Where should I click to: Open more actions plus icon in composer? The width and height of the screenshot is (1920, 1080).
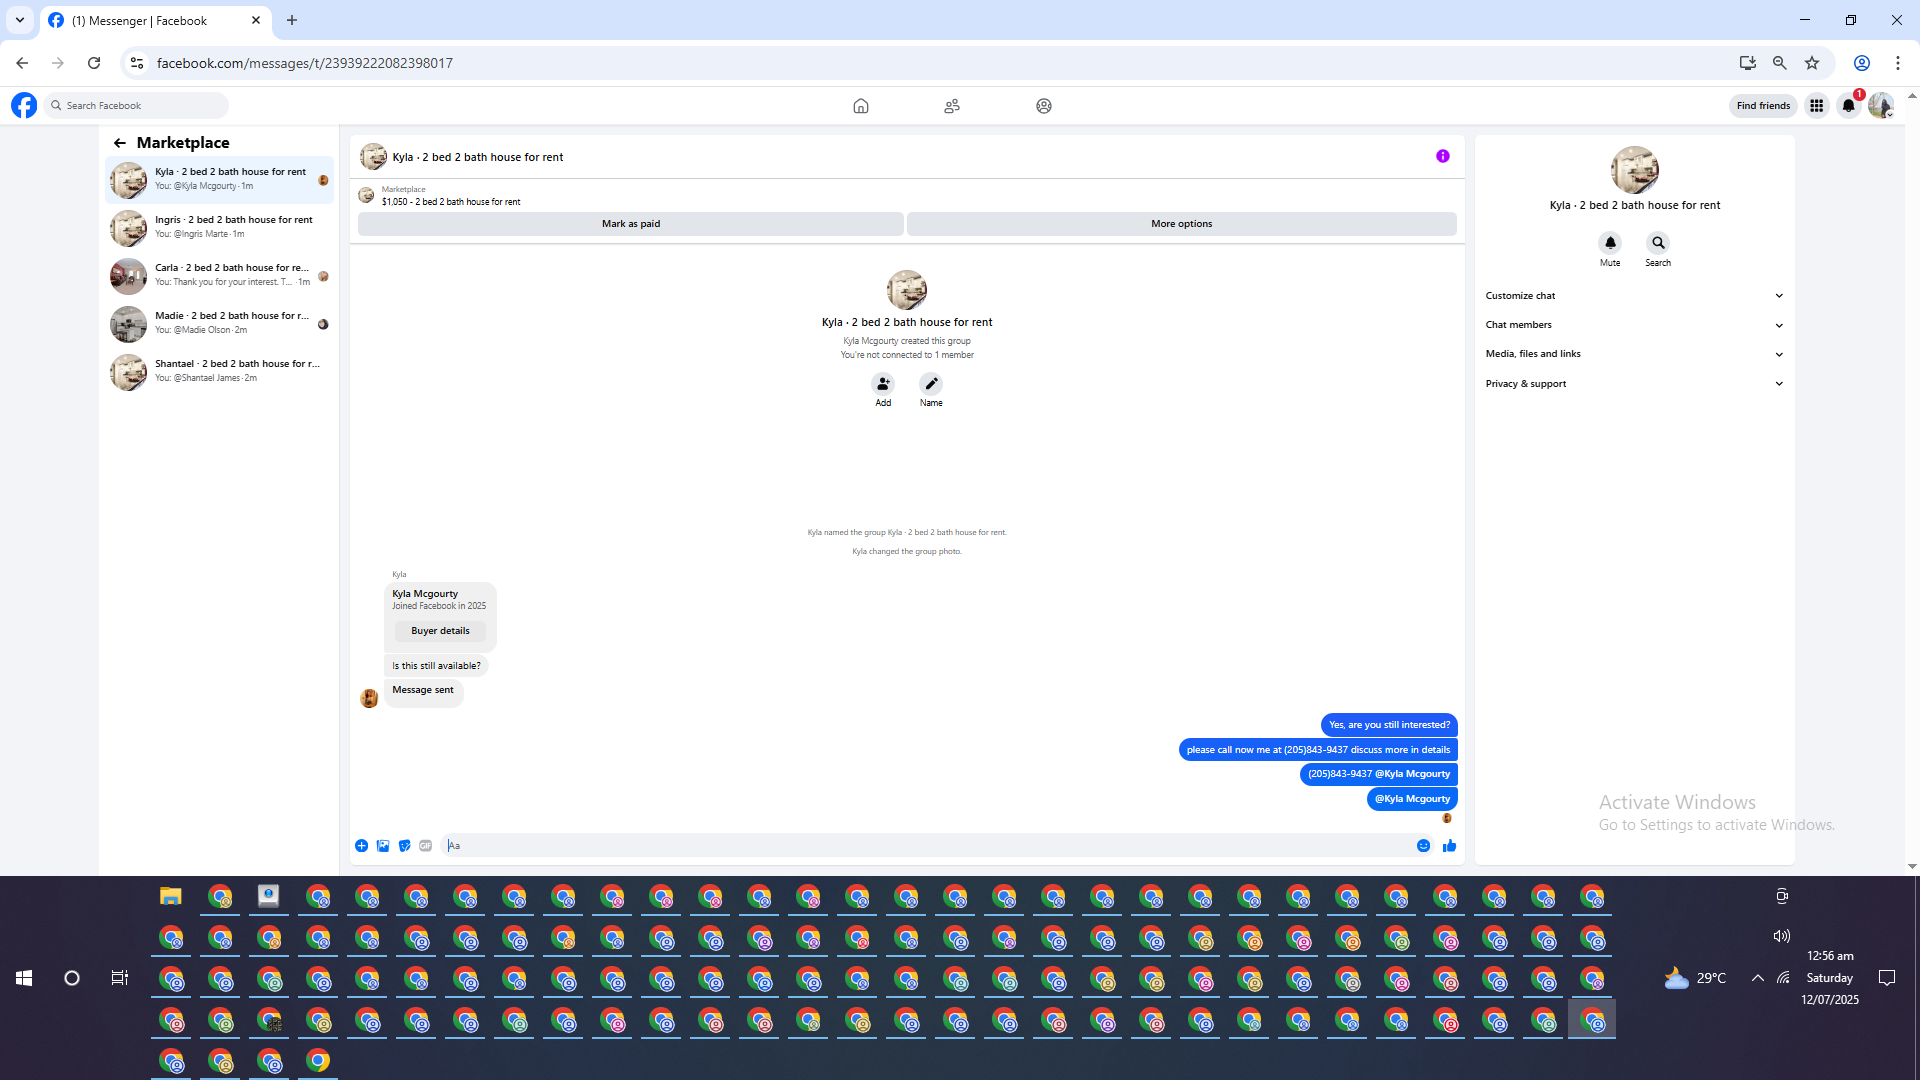[361, 846]
